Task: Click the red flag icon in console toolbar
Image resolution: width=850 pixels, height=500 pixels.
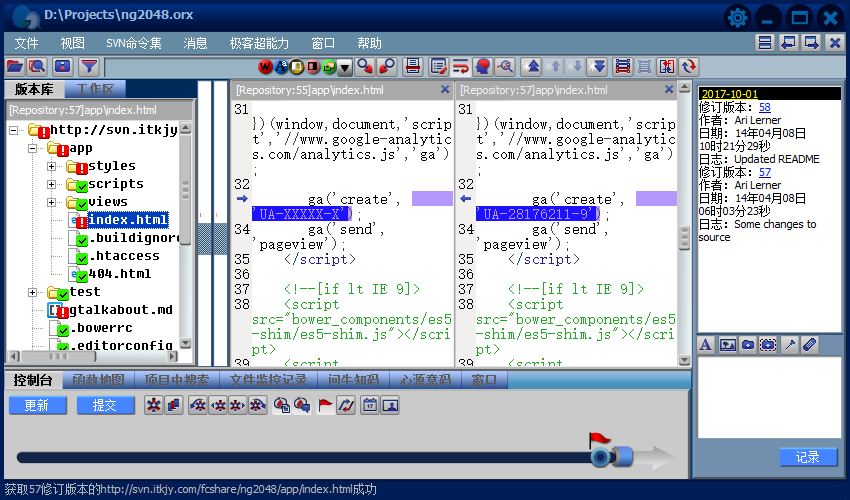Action: click(x=325, y=405)
